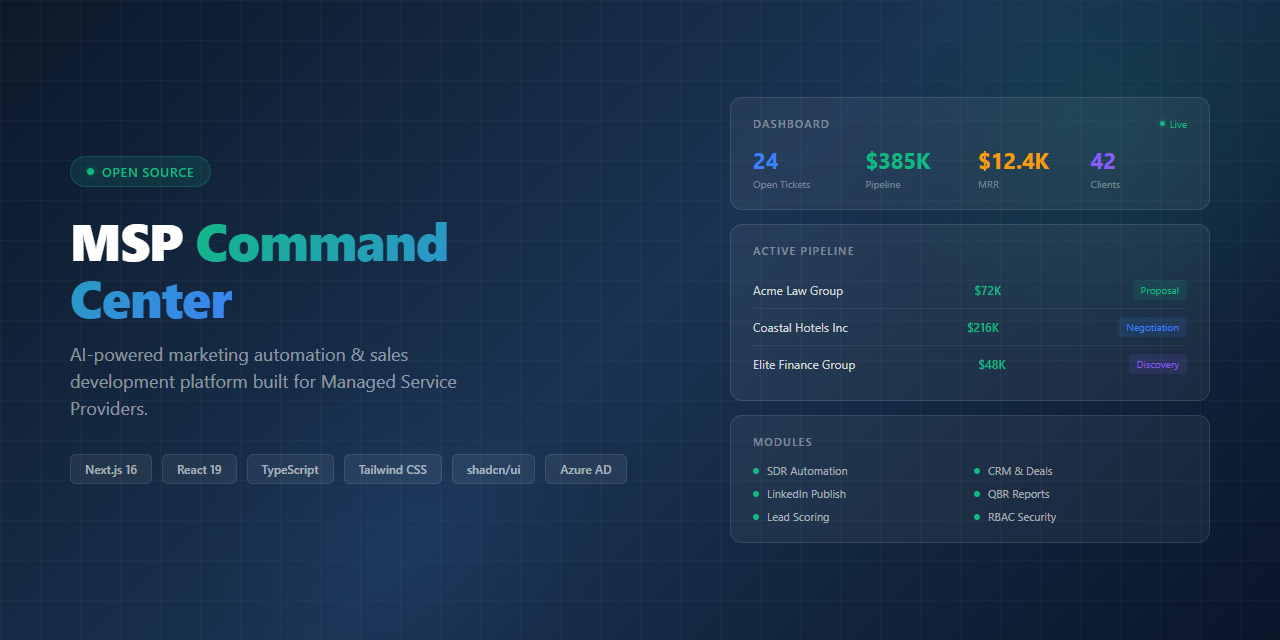This screenshot has width=1280, height=640.
Task: Click the MSP Command Center title
Action: [260, 271]
